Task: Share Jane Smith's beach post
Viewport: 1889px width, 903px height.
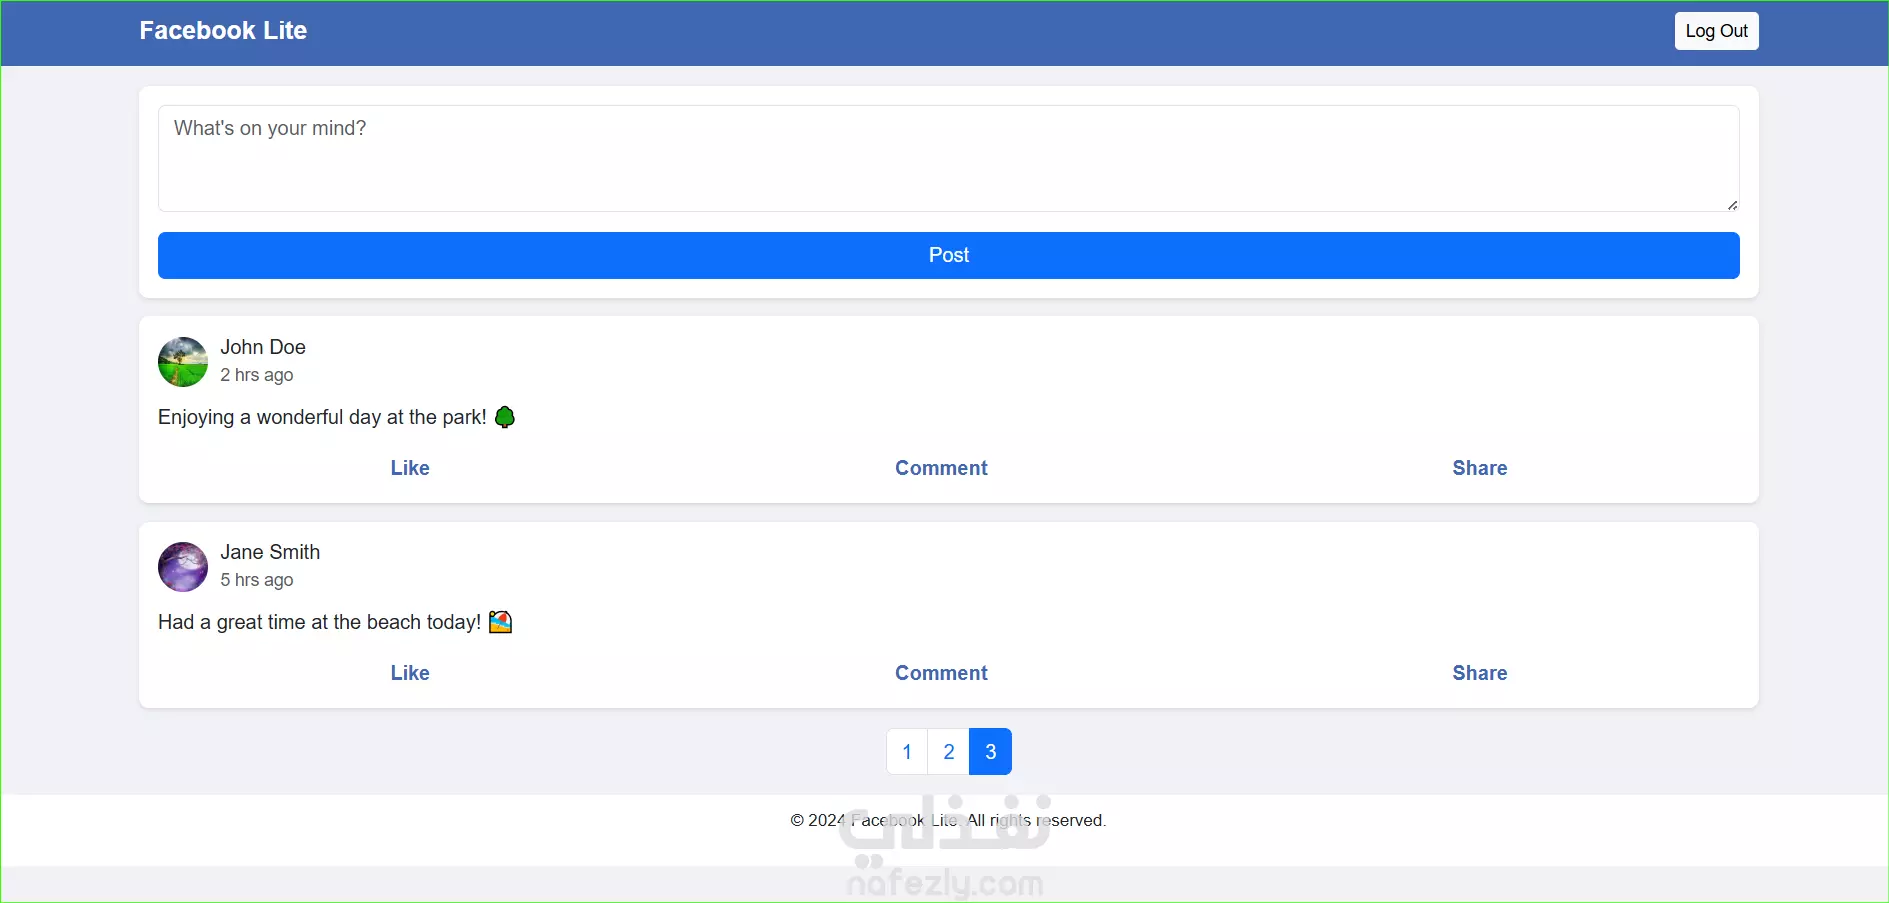Action: pos(1480,673)
